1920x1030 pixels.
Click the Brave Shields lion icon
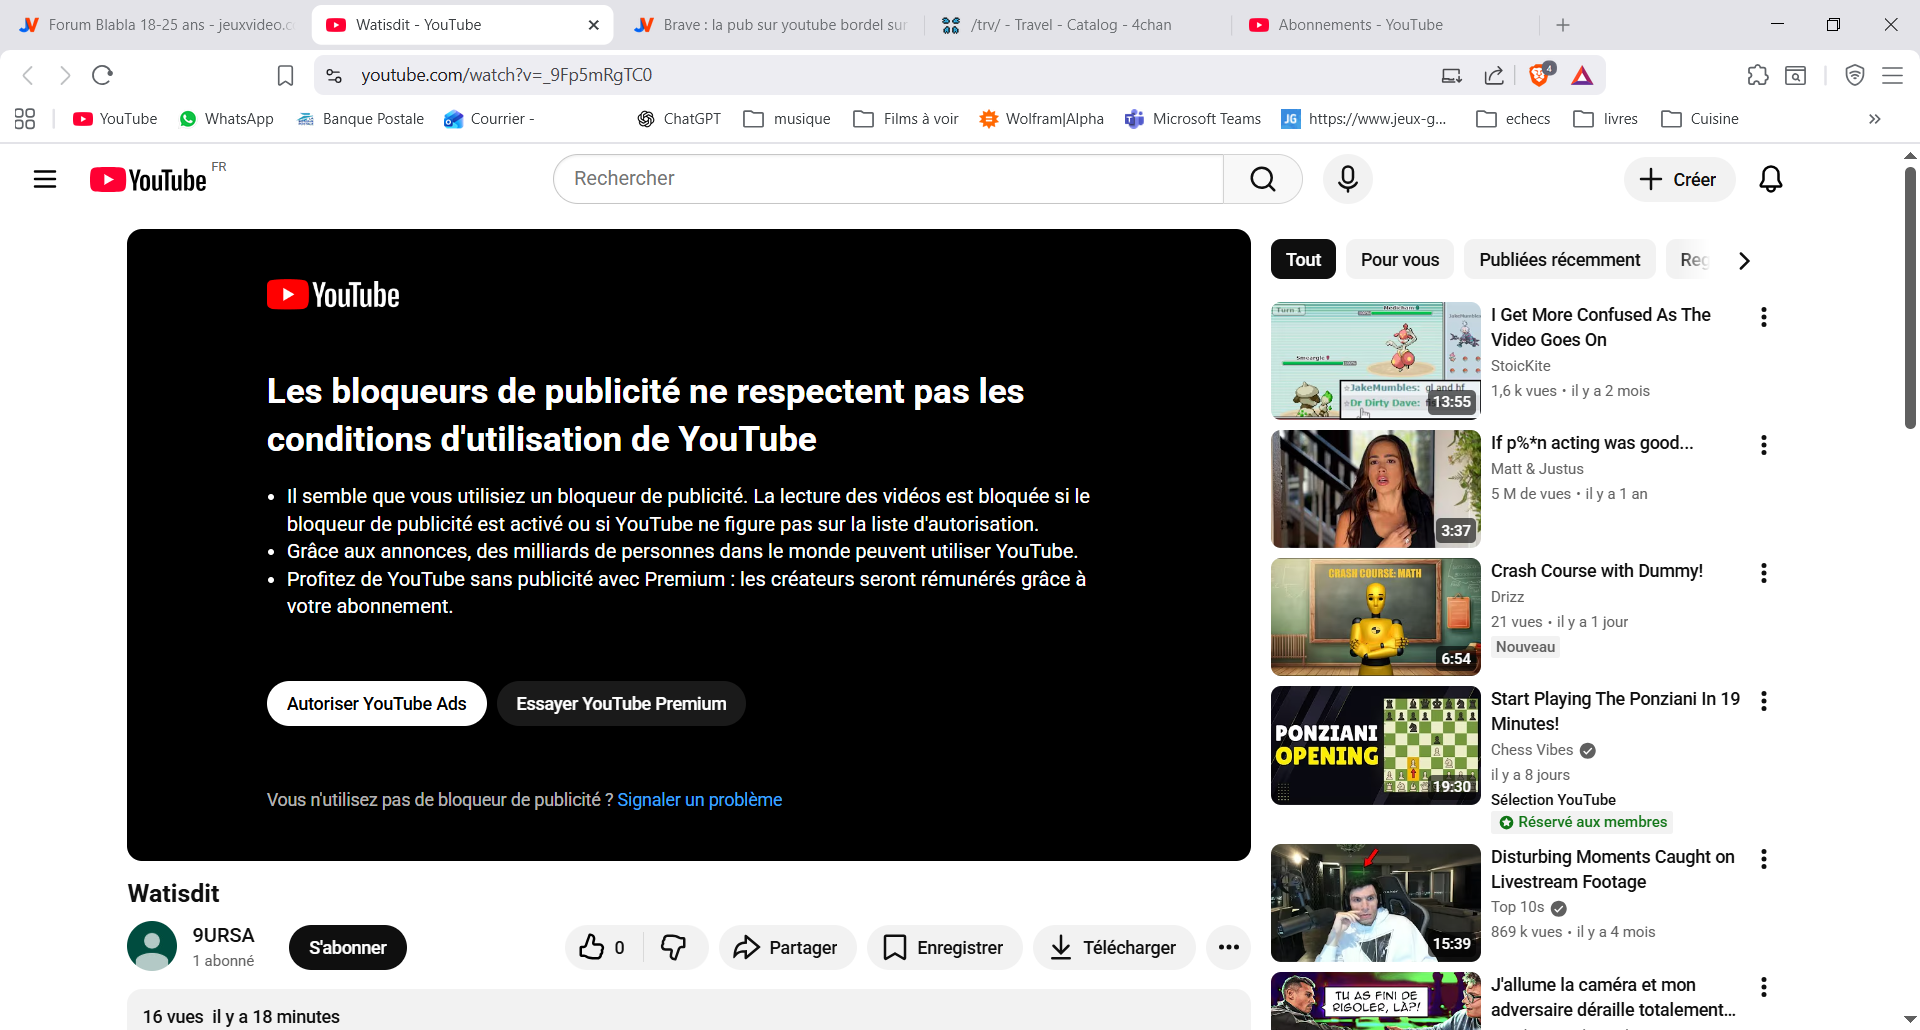pos(1540,75)
